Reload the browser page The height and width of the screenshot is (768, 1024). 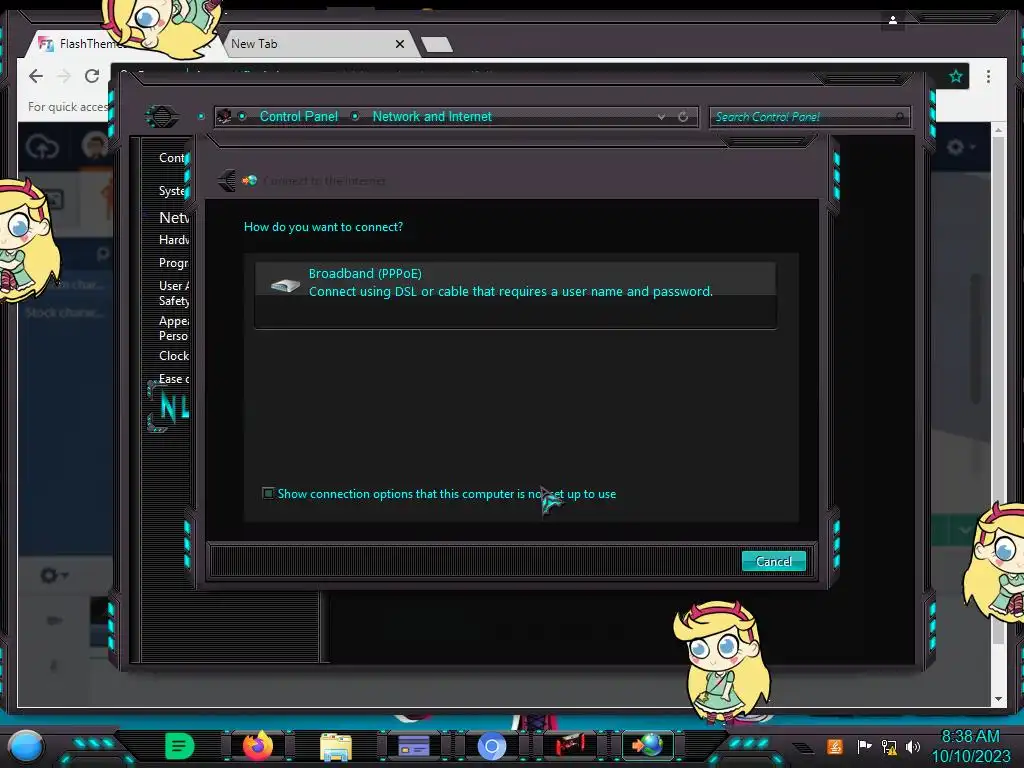[x=92, y=76]
